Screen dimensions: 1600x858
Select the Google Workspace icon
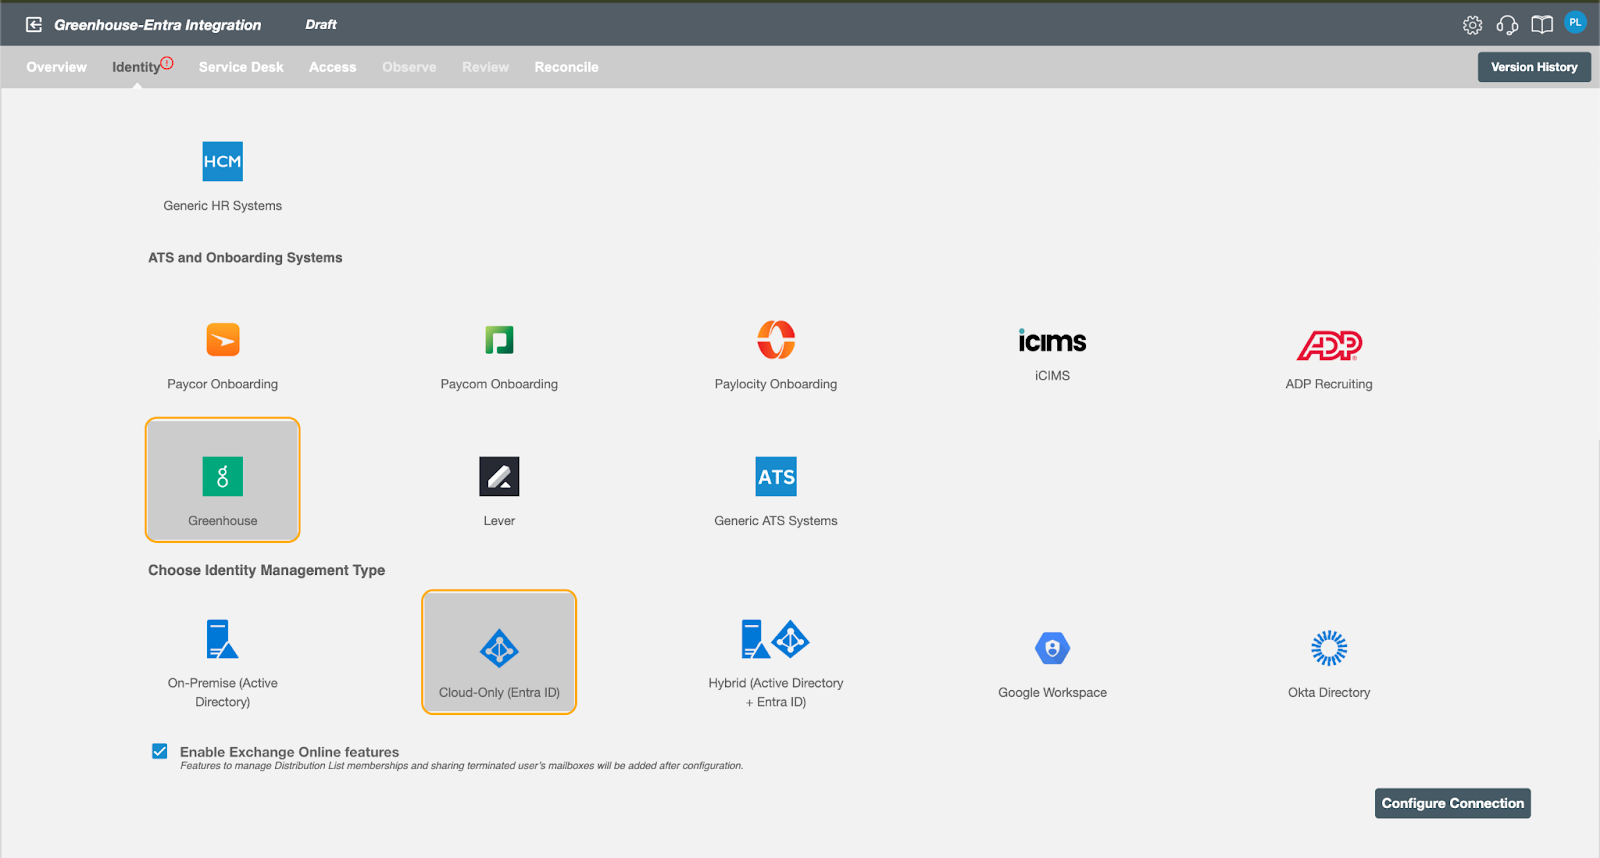click(1052, 648)
